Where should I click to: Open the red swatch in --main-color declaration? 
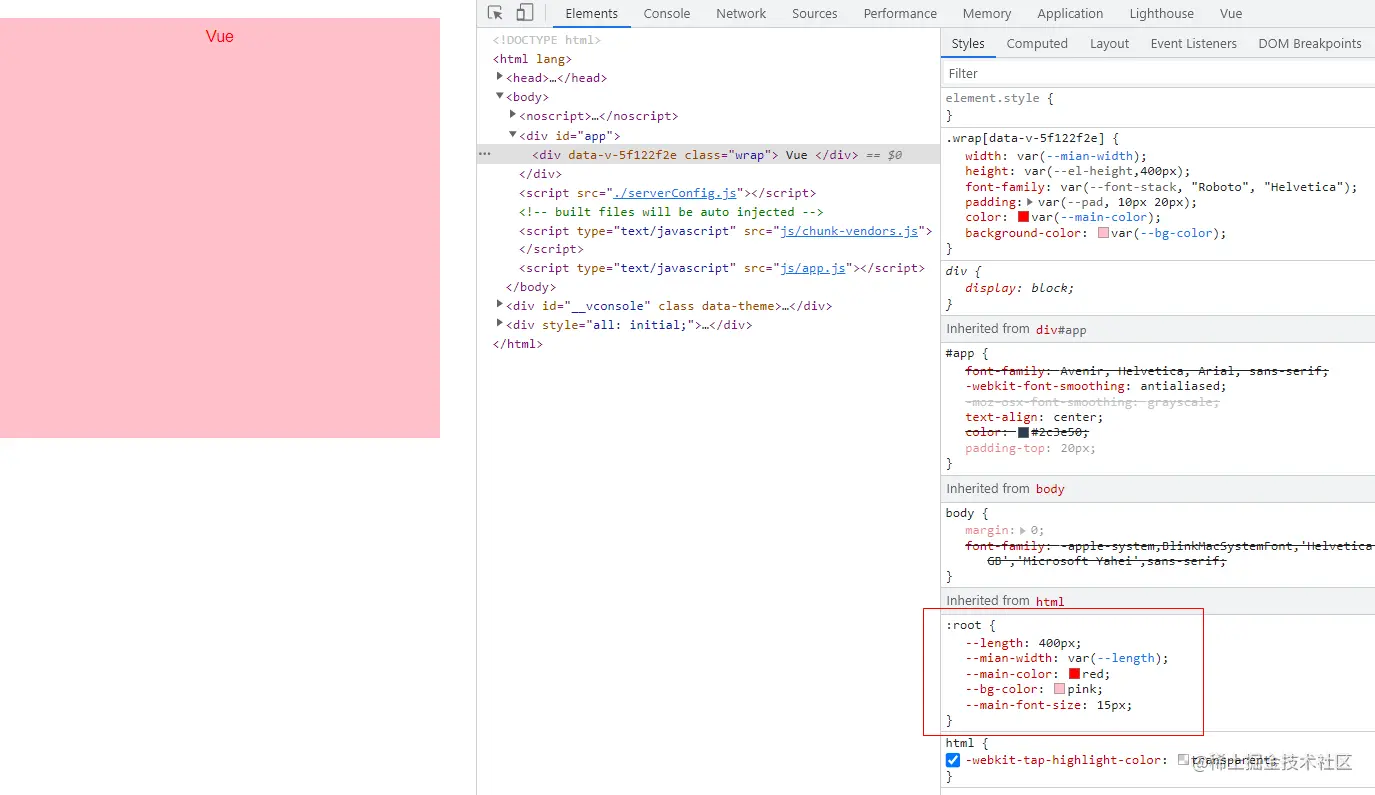pos(1074,674)
